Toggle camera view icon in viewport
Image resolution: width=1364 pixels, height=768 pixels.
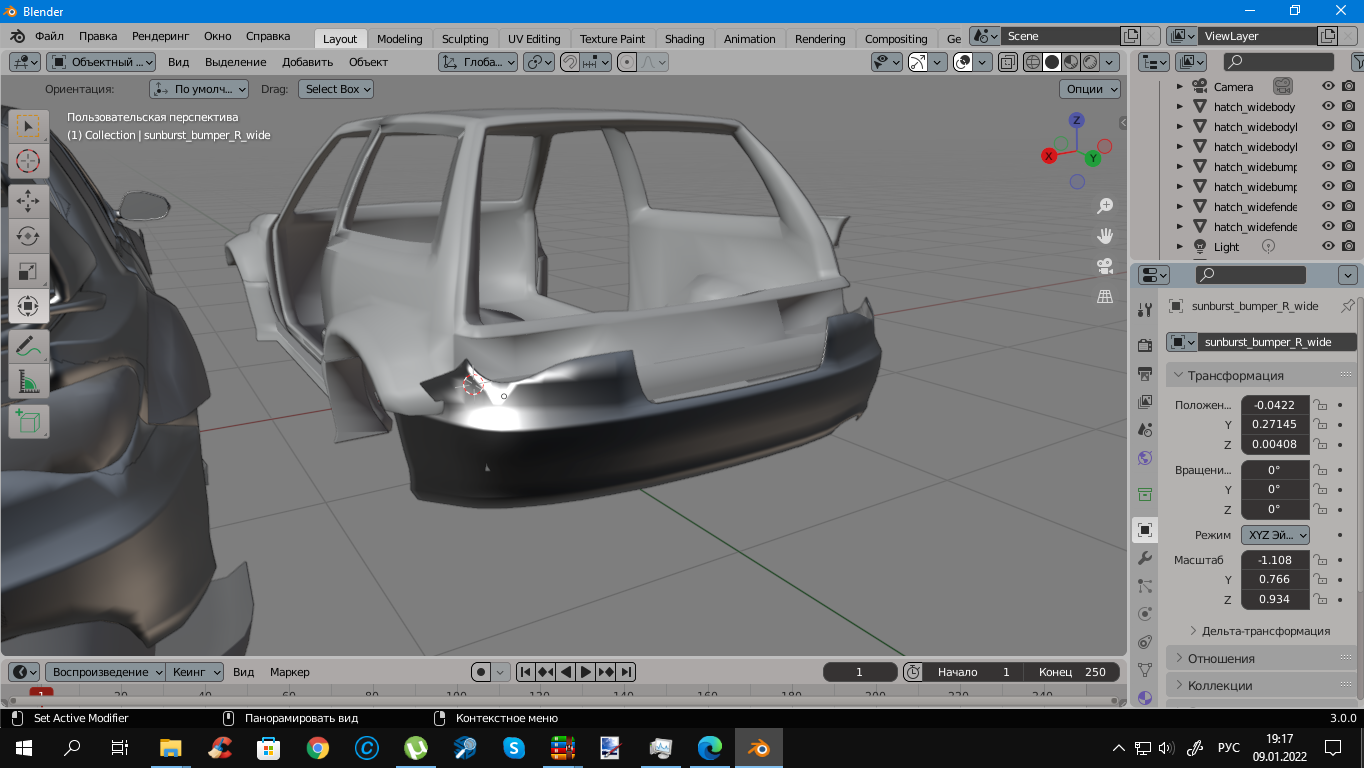pyautogui.click(x=1105, y=266)
